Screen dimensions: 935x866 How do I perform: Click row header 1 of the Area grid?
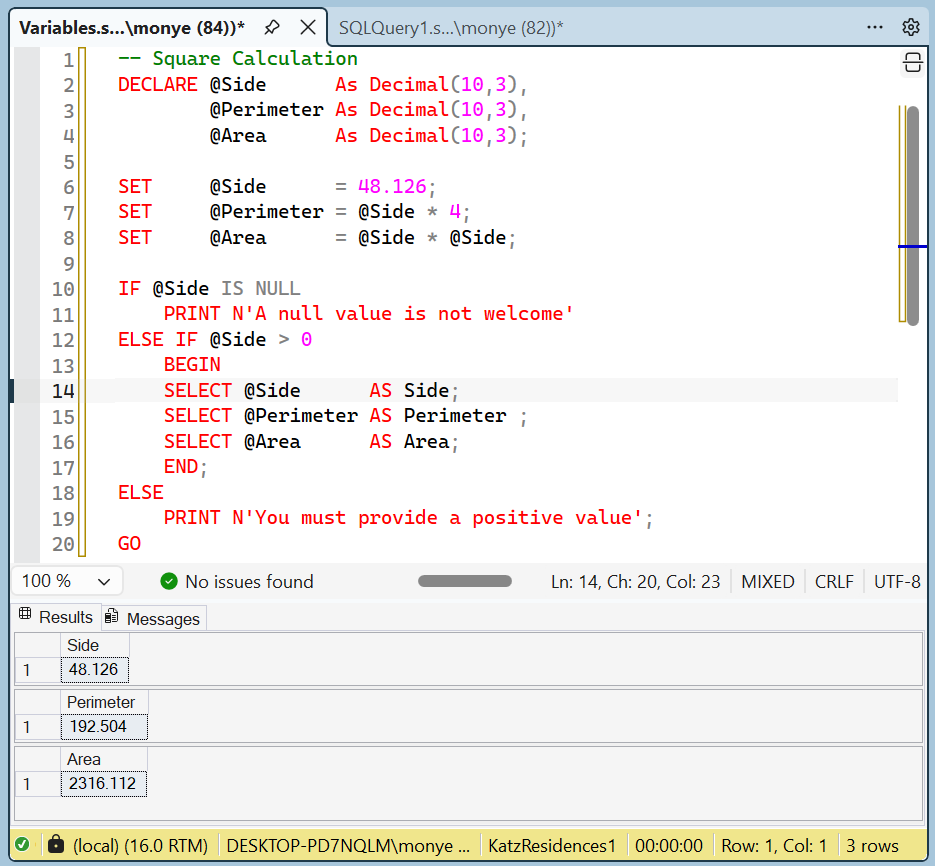pos(38,784)
